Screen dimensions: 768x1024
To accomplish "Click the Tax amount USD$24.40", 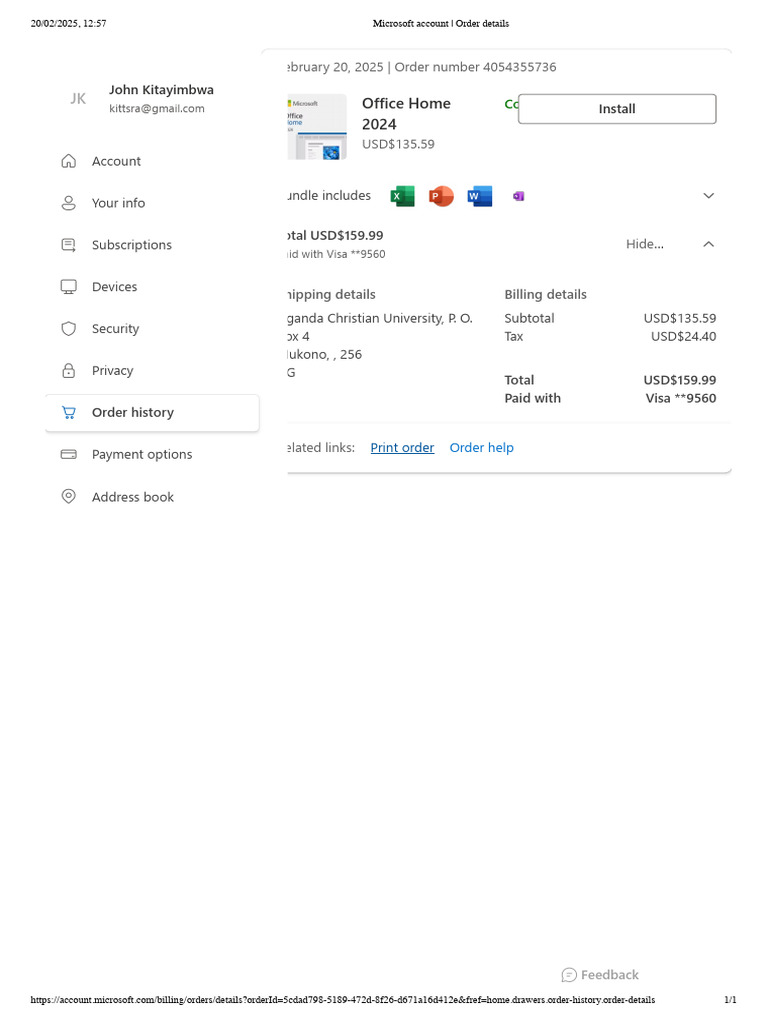I will point(683,336).
